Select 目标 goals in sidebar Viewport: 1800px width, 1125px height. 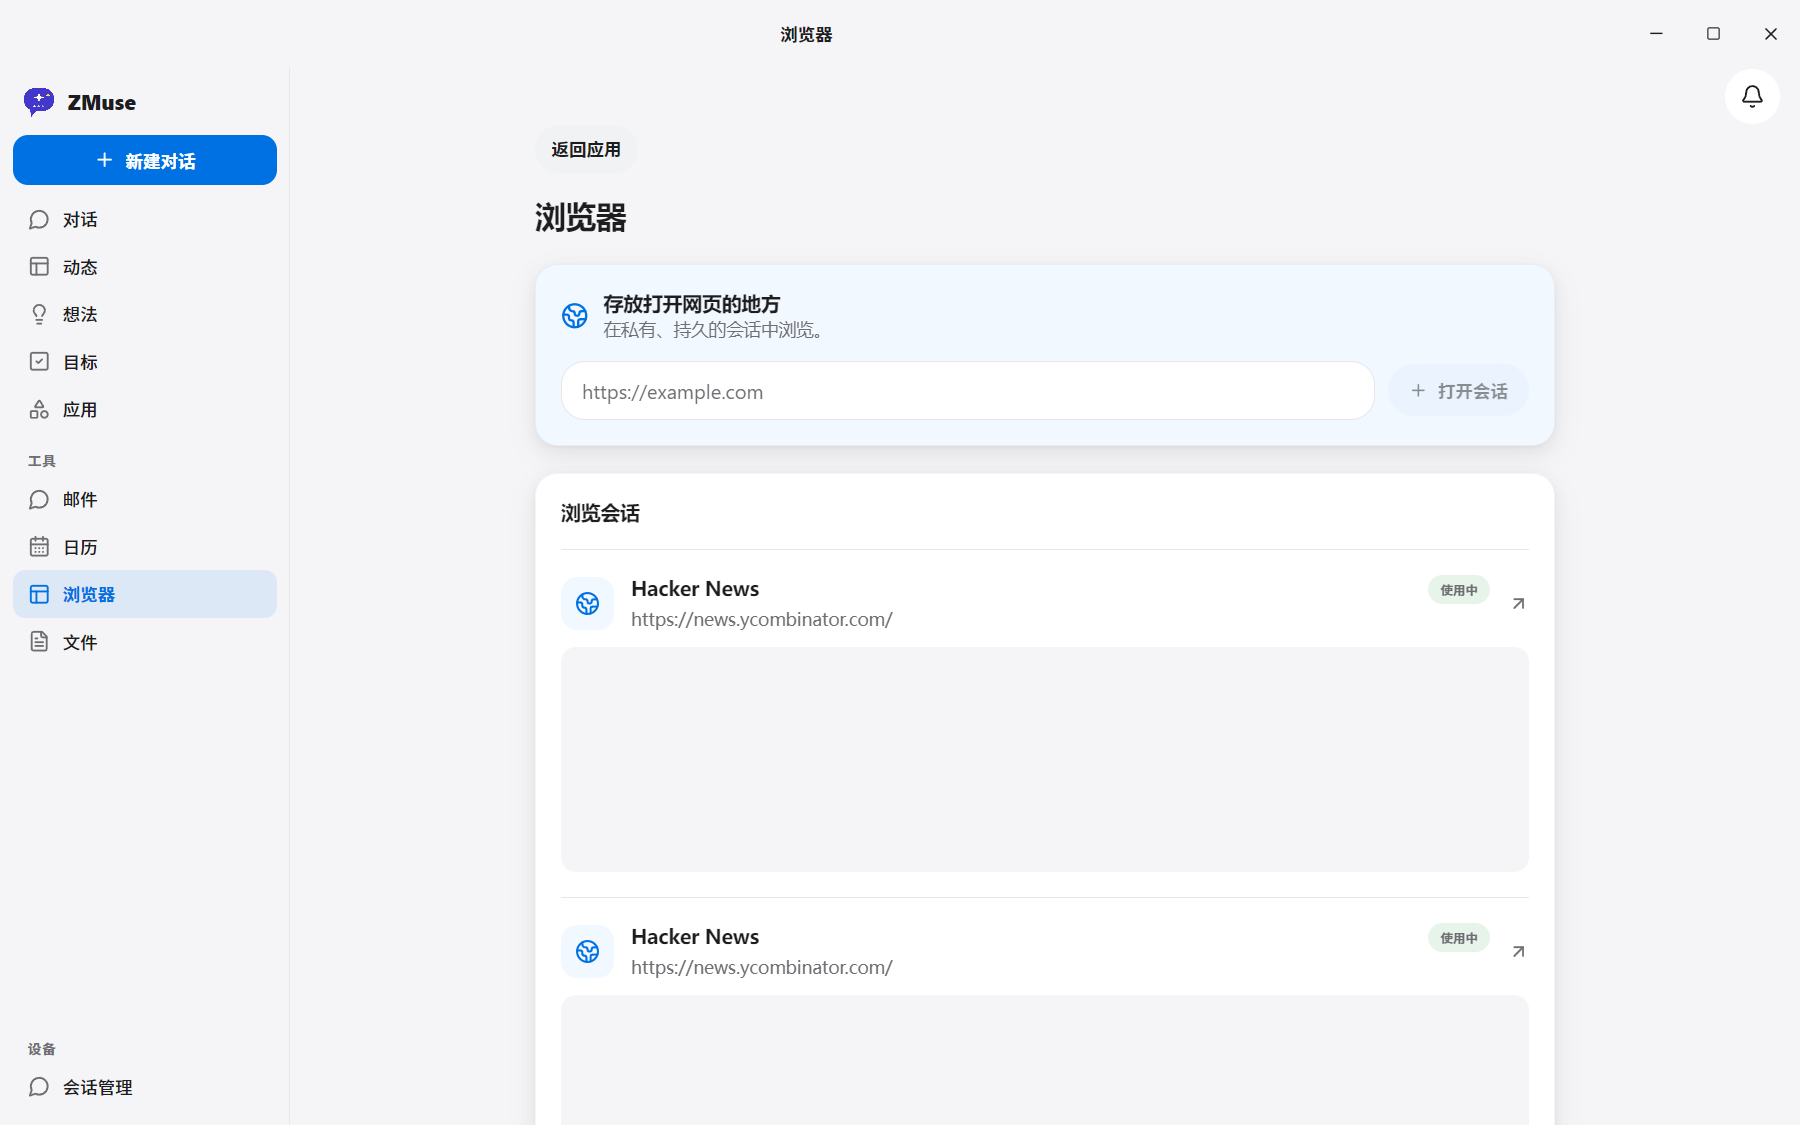145,362
